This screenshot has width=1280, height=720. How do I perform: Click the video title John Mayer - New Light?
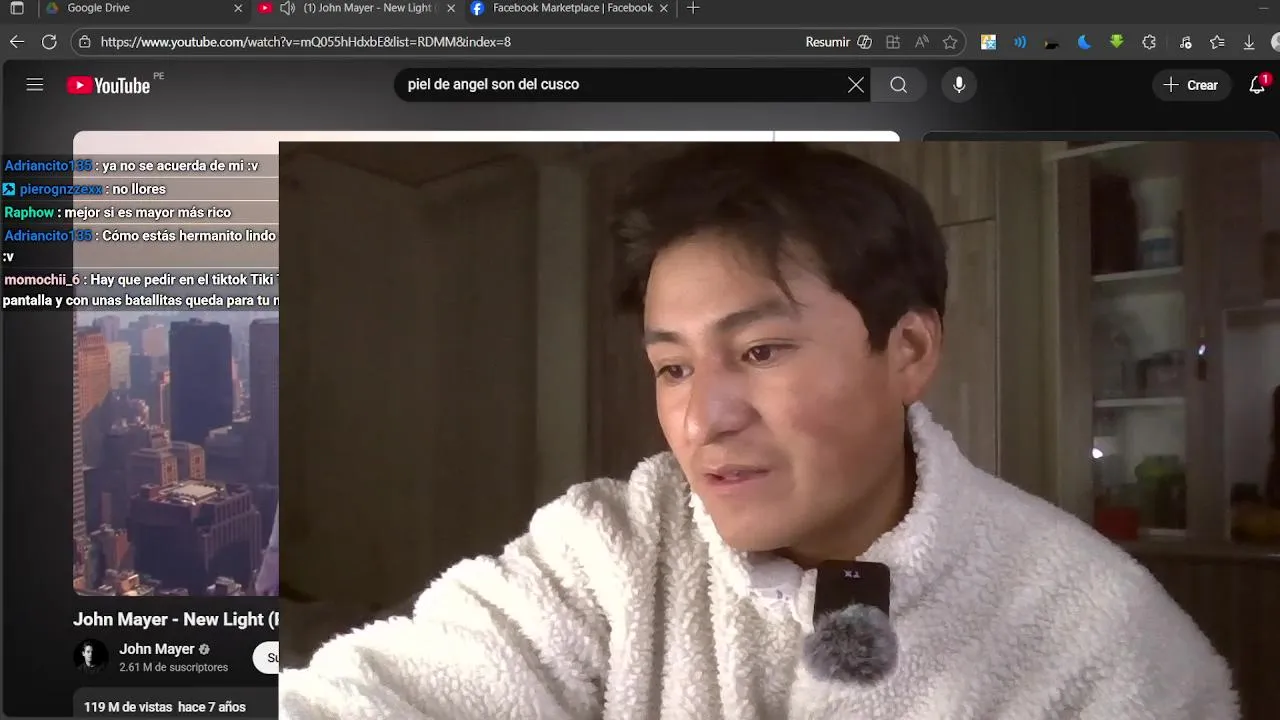[176, 619]
